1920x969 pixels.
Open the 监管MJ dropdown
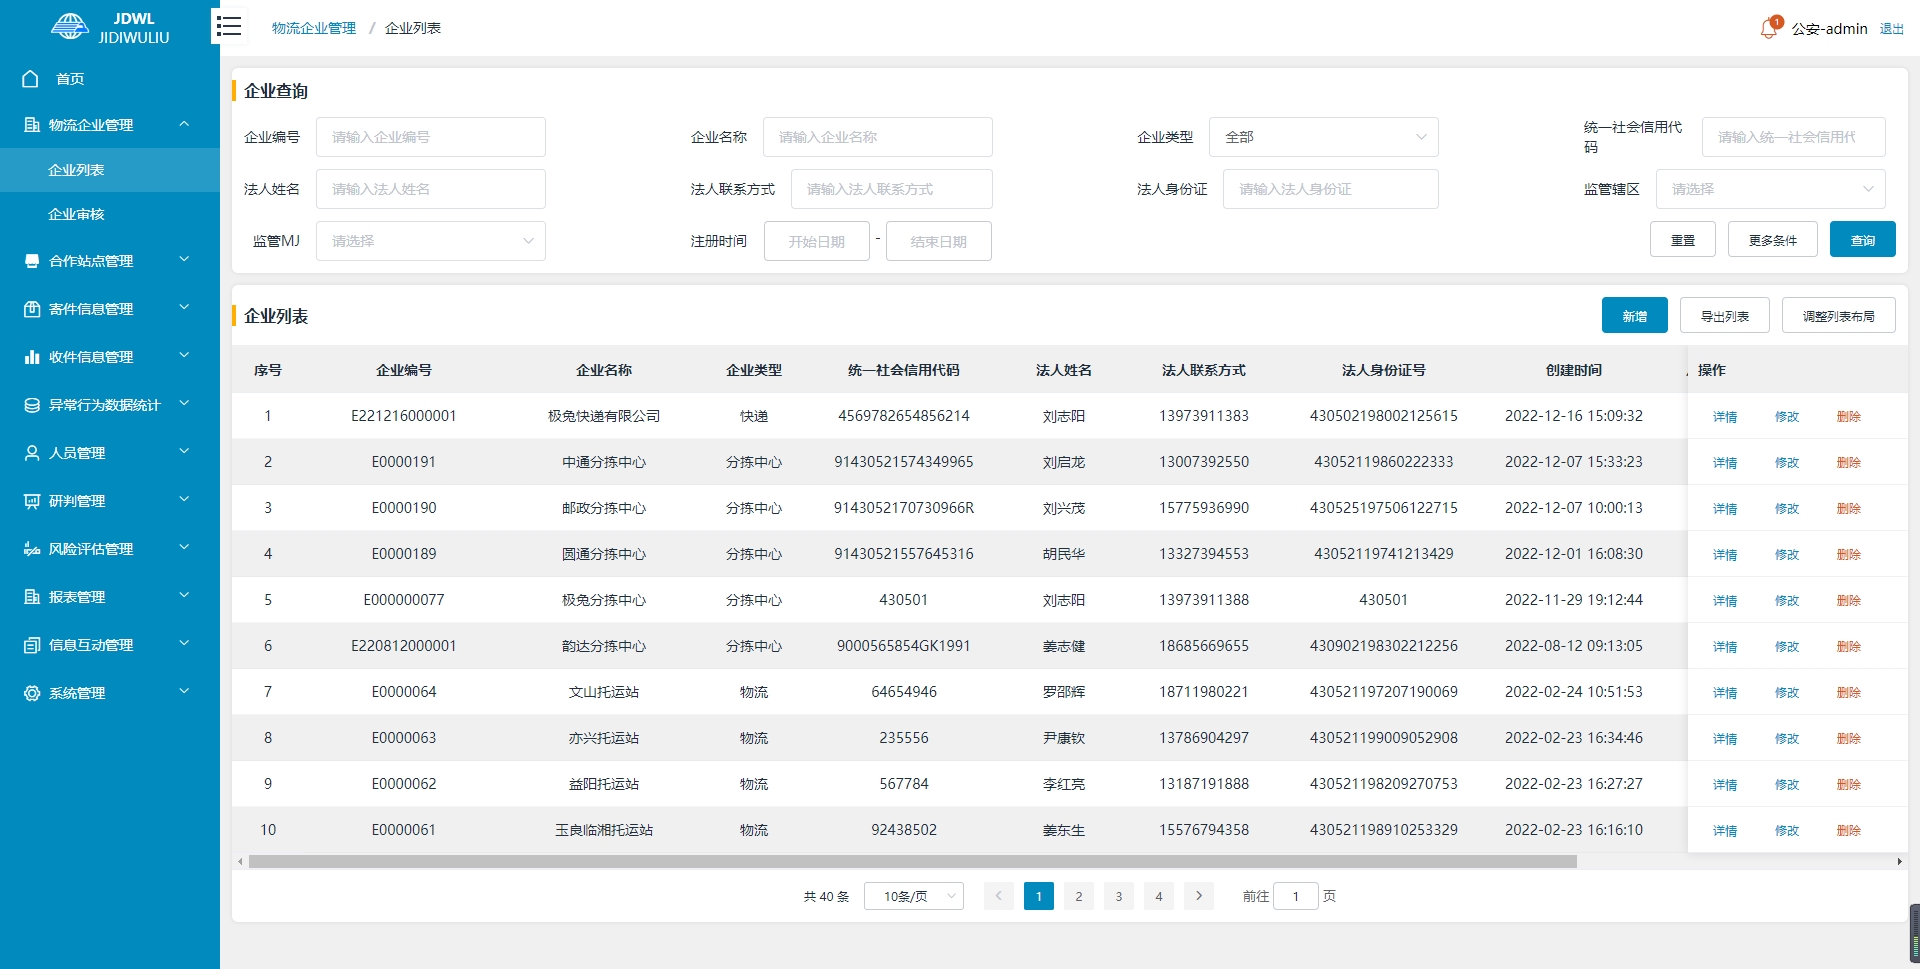point(431,241)
